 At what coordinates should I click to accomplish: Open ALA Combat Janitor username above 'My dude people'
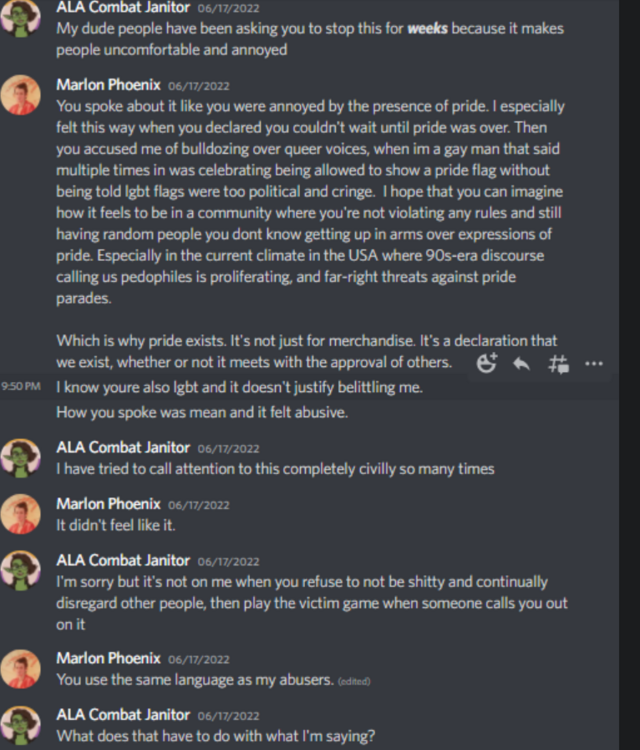[x=123, y=7]
